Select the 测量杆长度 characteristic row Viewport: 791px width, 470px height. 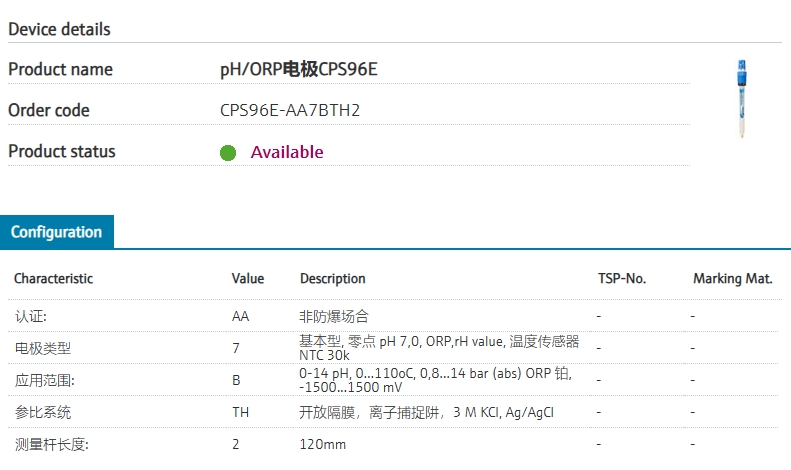395,444
